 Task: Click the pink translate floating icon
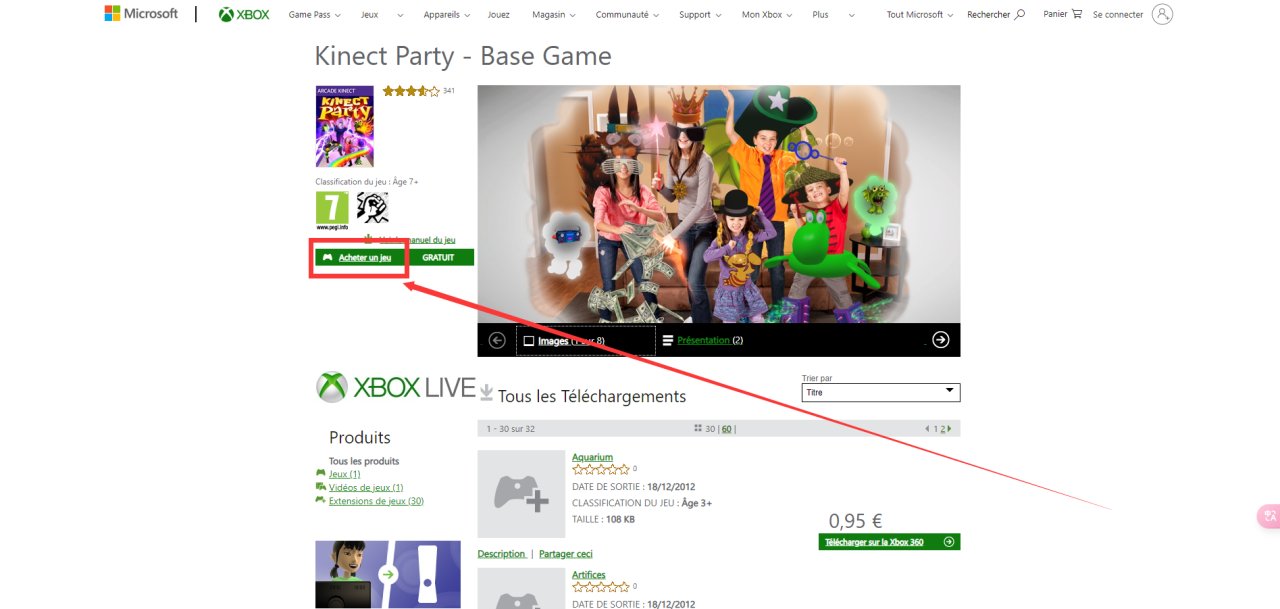[1268, 517]
